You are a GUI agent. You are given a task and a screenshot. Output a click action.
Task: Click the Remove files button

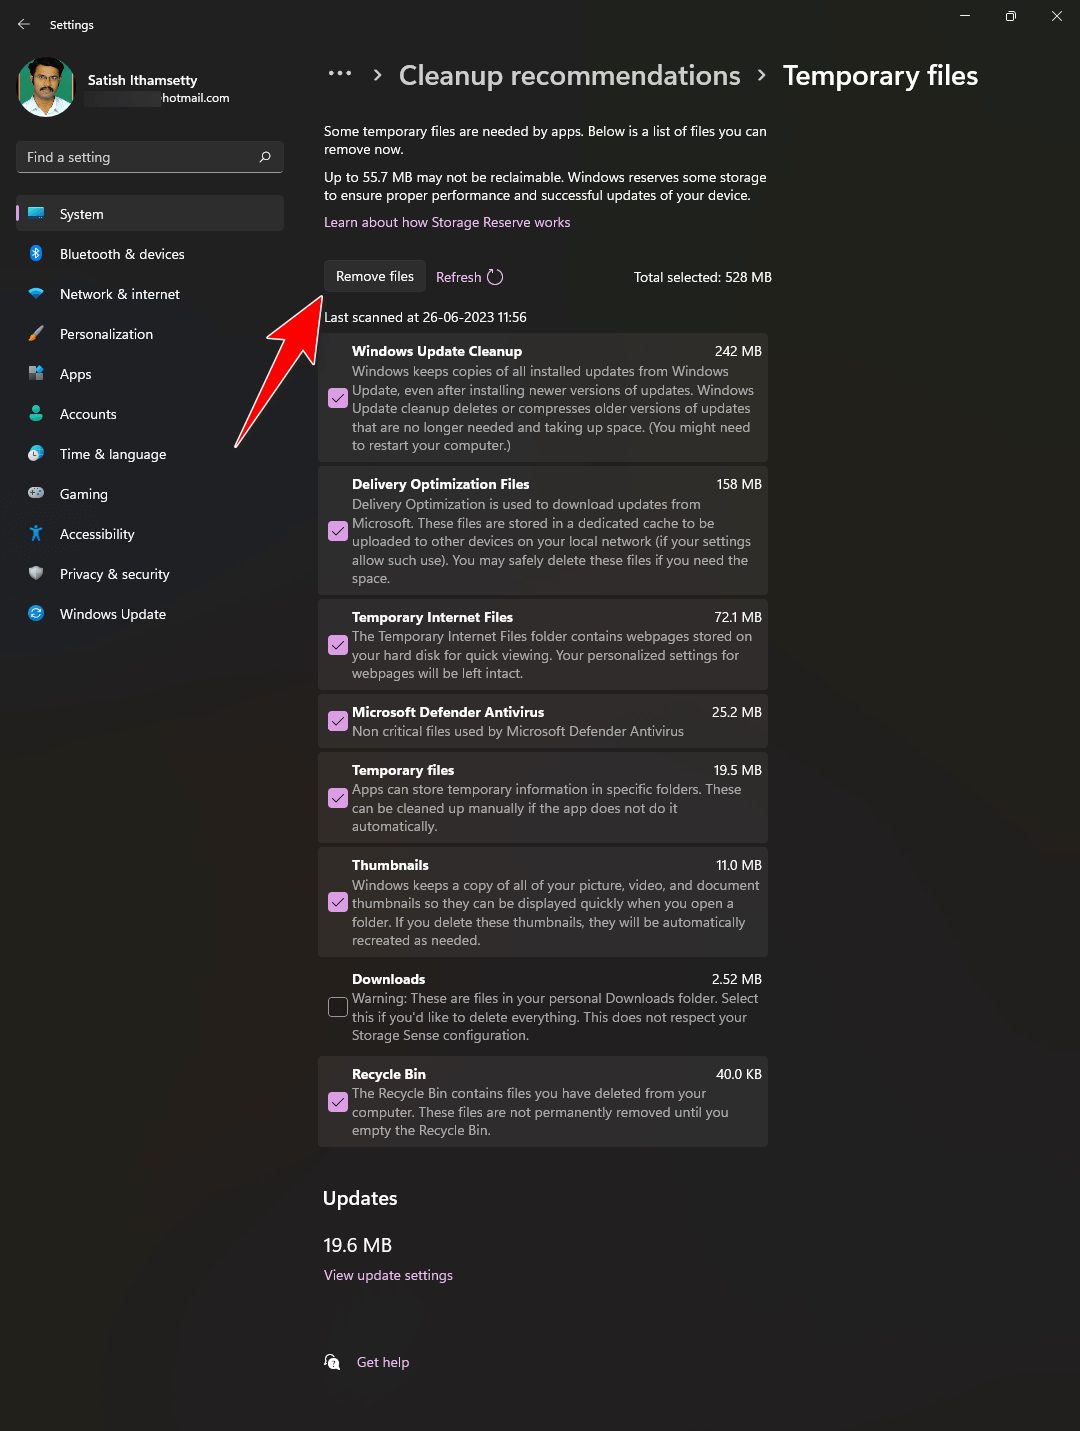pyautogui.click(x=374, y=276)
